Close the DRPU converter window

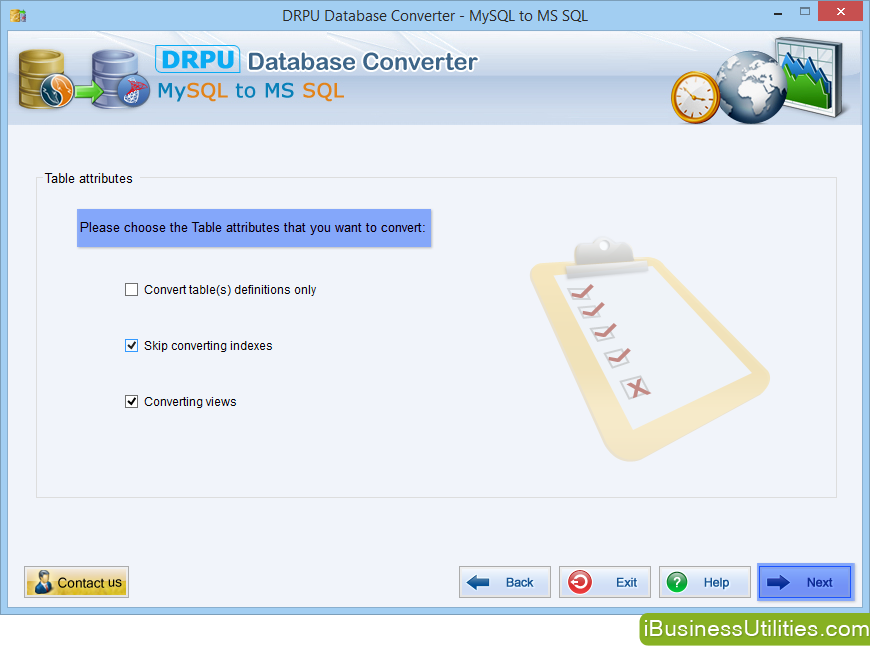[841, 12]
